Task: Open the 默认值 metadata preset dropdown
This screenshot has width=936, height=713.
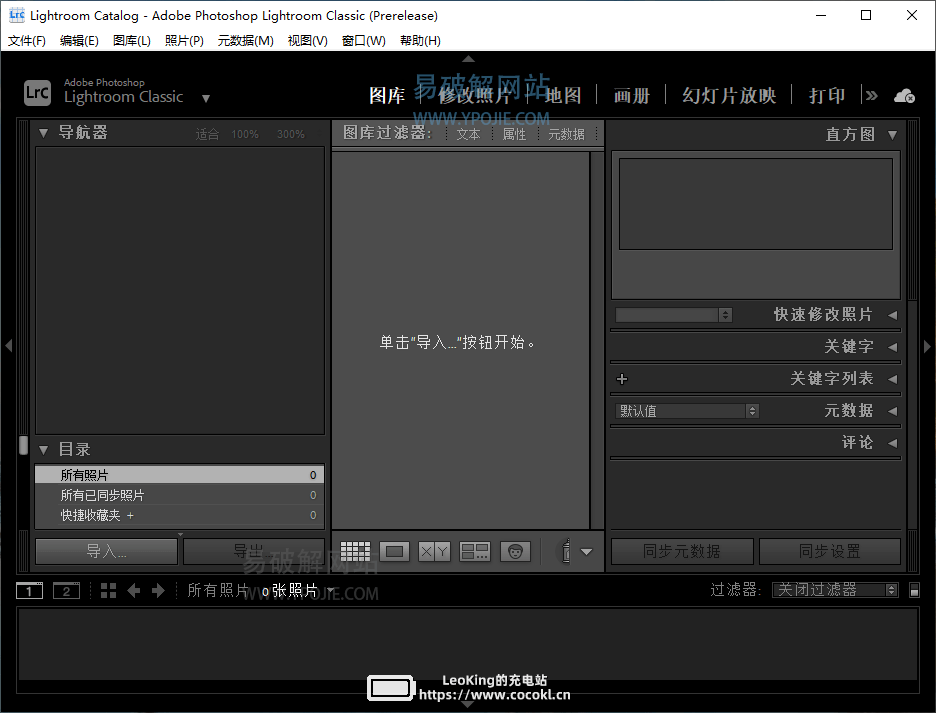Action: (686, 411)
